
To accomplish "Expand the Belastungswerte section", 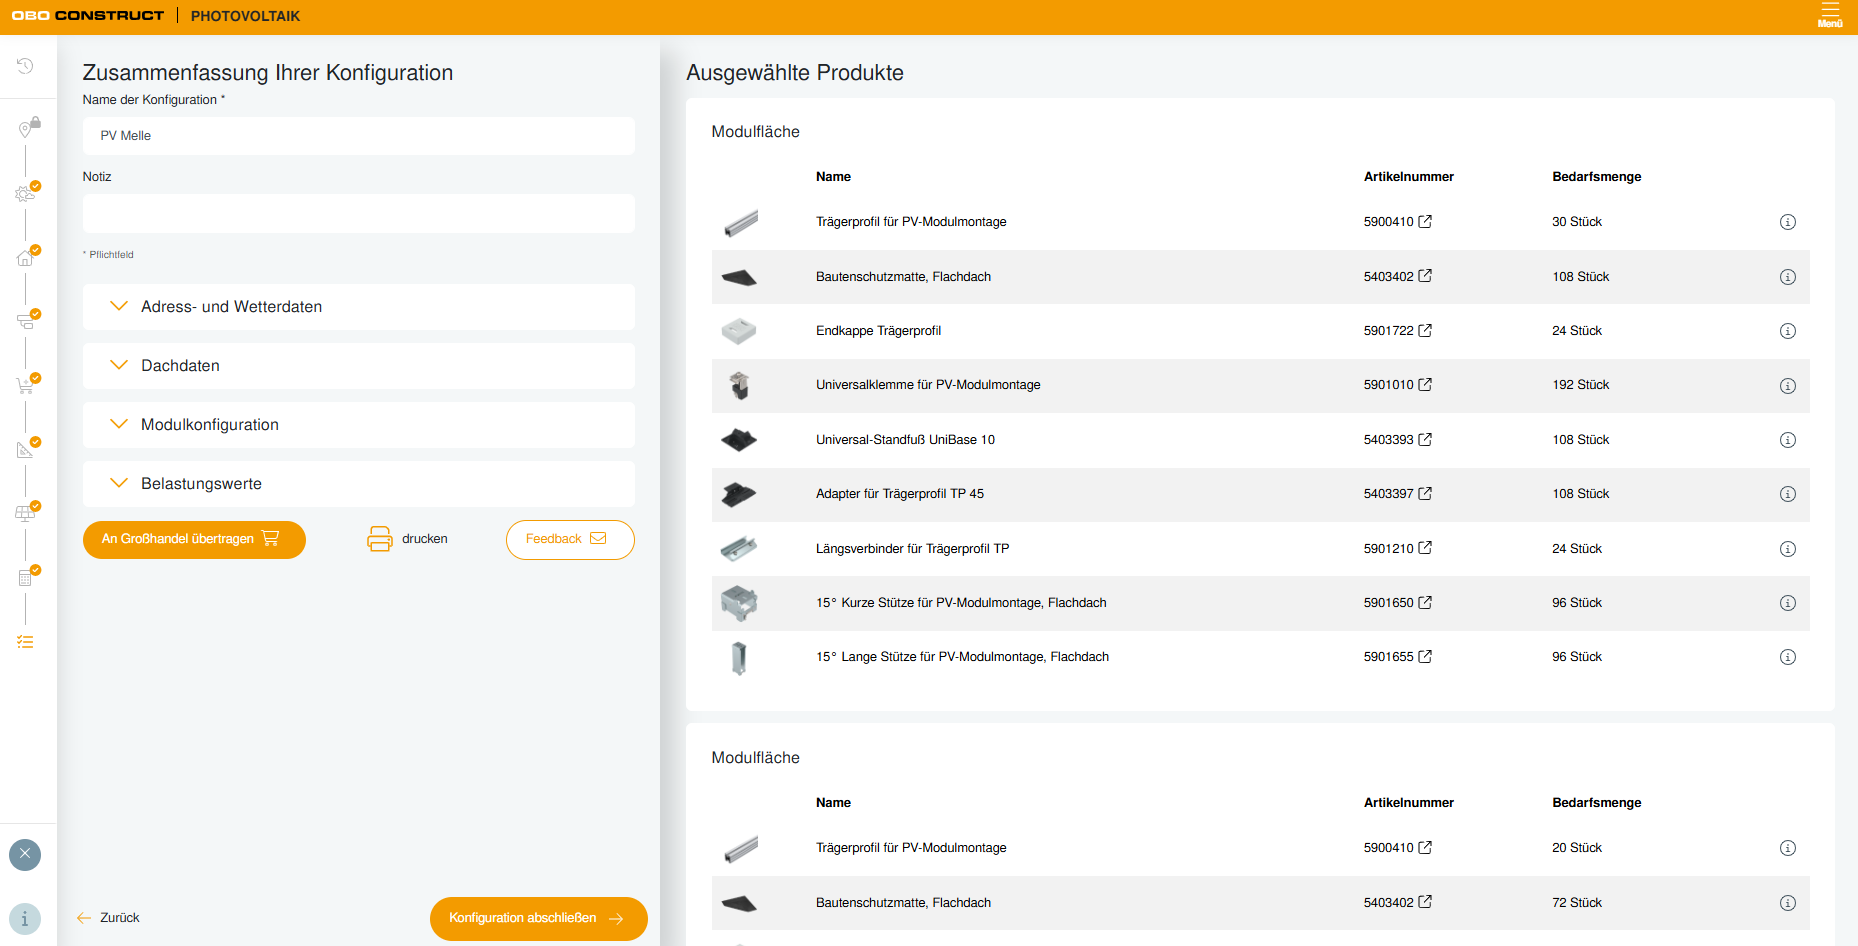I will point(359,484).
